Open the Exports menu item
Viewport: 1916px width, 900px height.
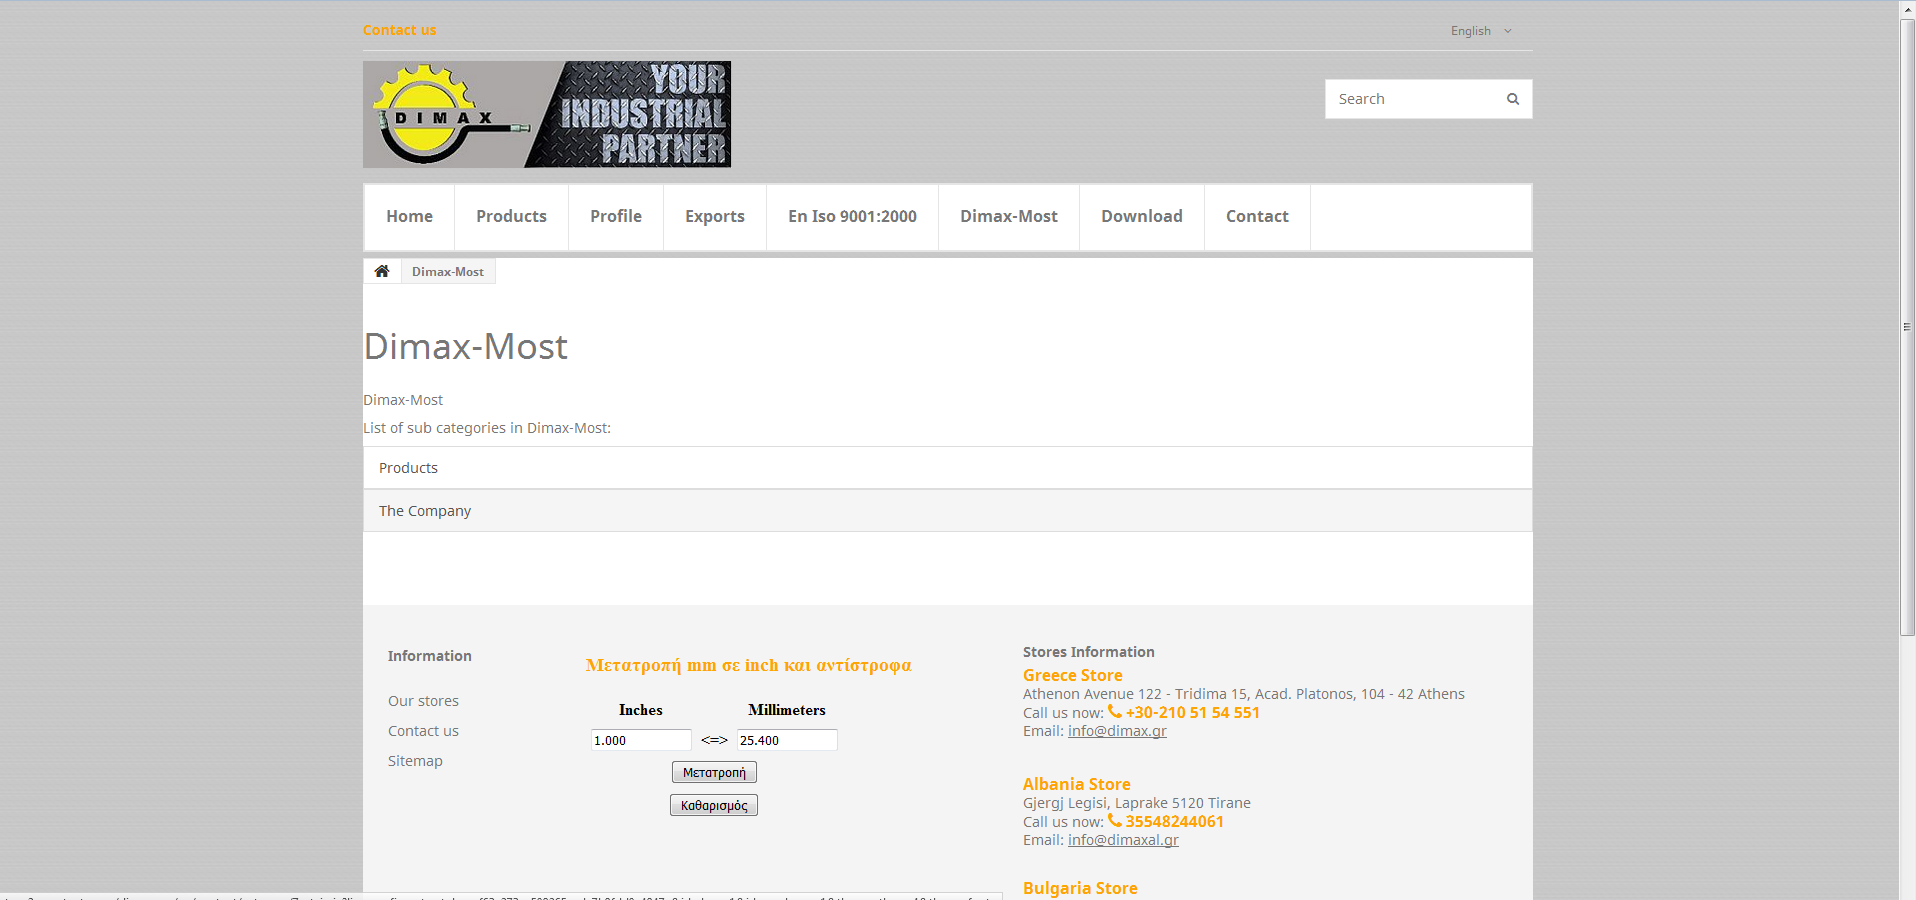coord(715,216)
